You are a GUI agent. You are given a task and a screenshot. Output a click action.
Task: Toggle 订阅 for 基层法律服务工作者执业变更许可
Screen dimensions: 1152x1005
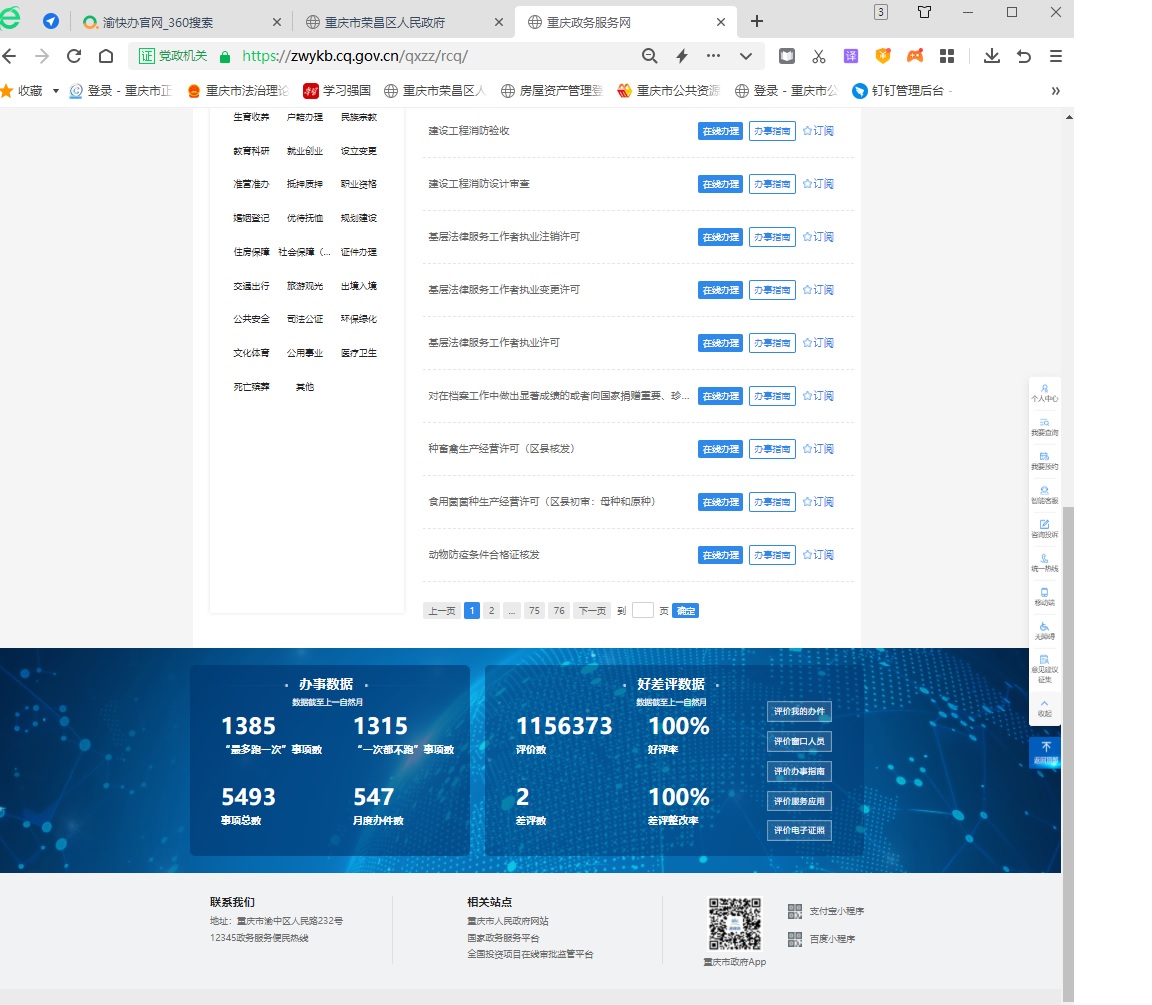(818, 289)
